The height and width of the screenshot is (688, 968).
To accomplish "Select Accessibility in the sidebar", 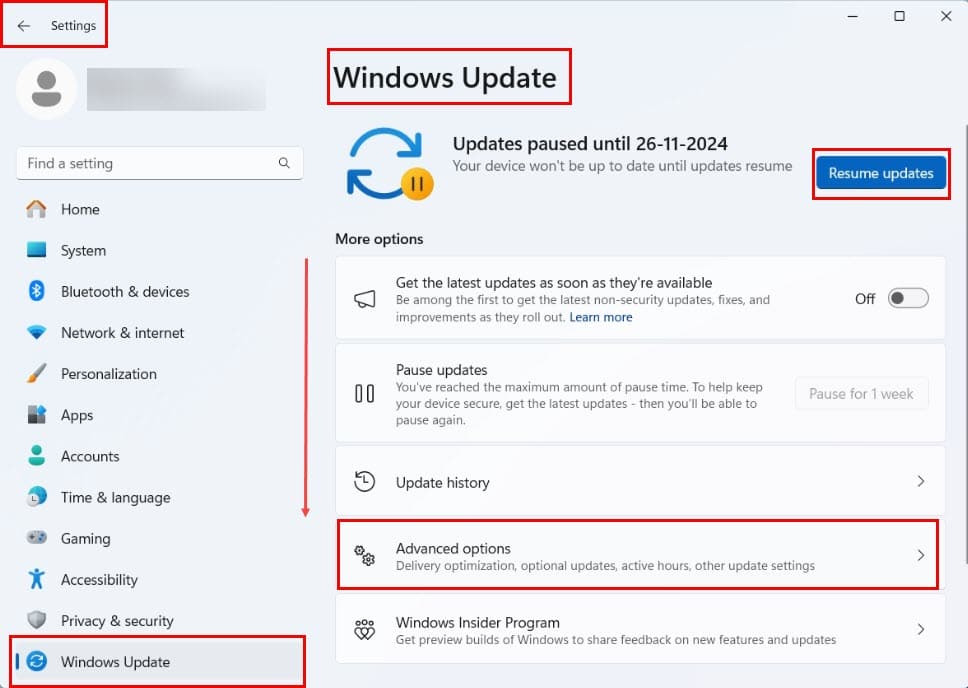I will click(x=159, y=579).
